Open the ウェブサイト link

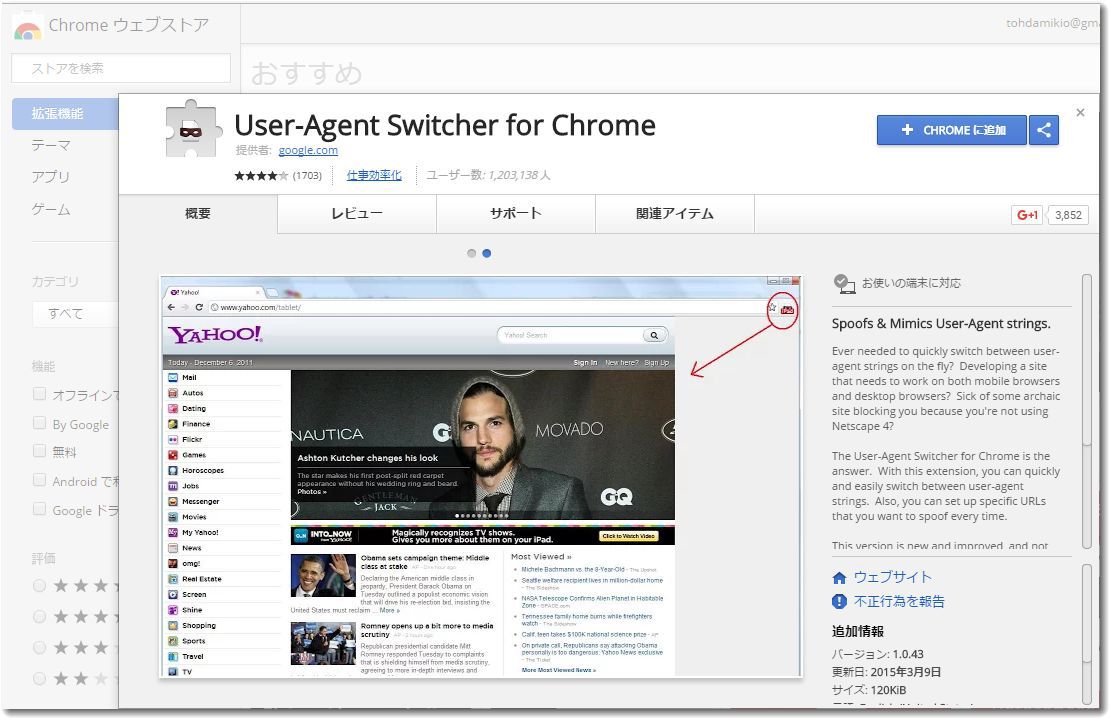(x=893, y=577)
